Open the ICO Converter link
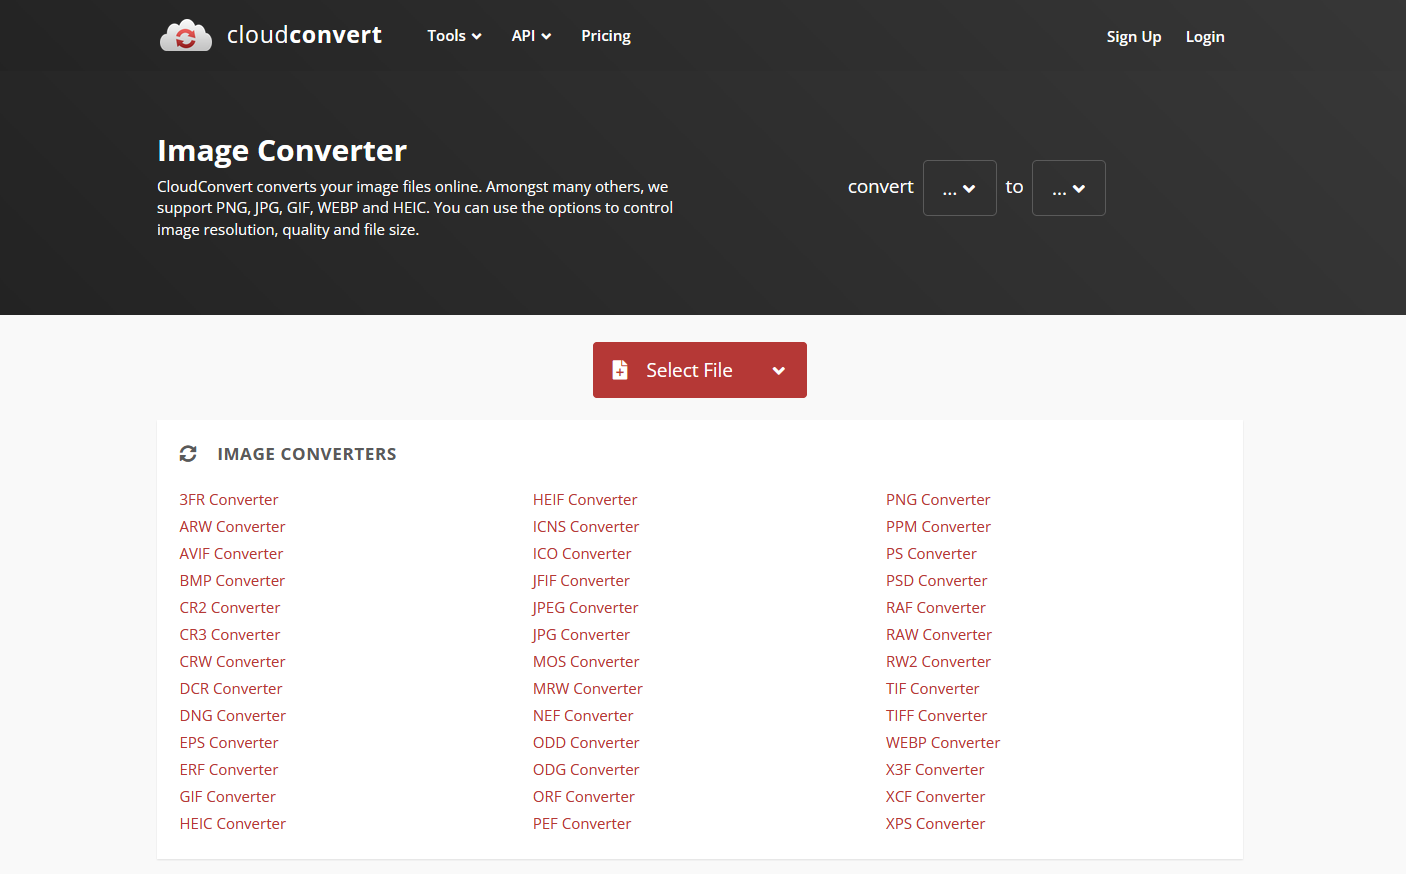 click(582, 554)
